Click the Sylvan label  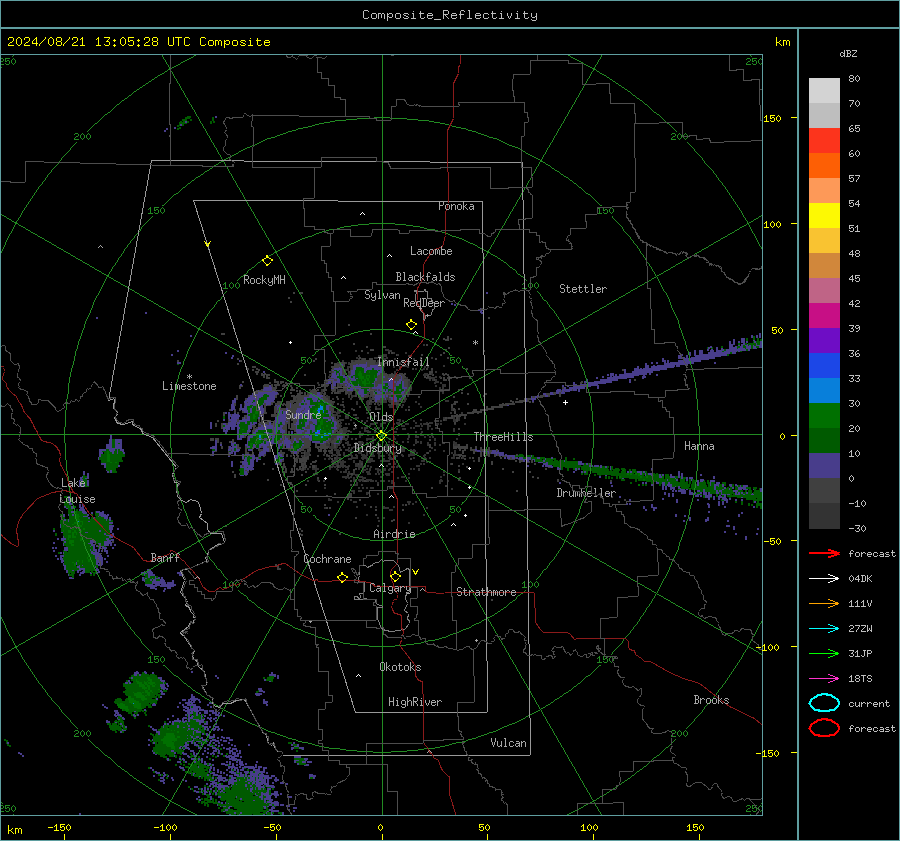(x=382, y=295)
